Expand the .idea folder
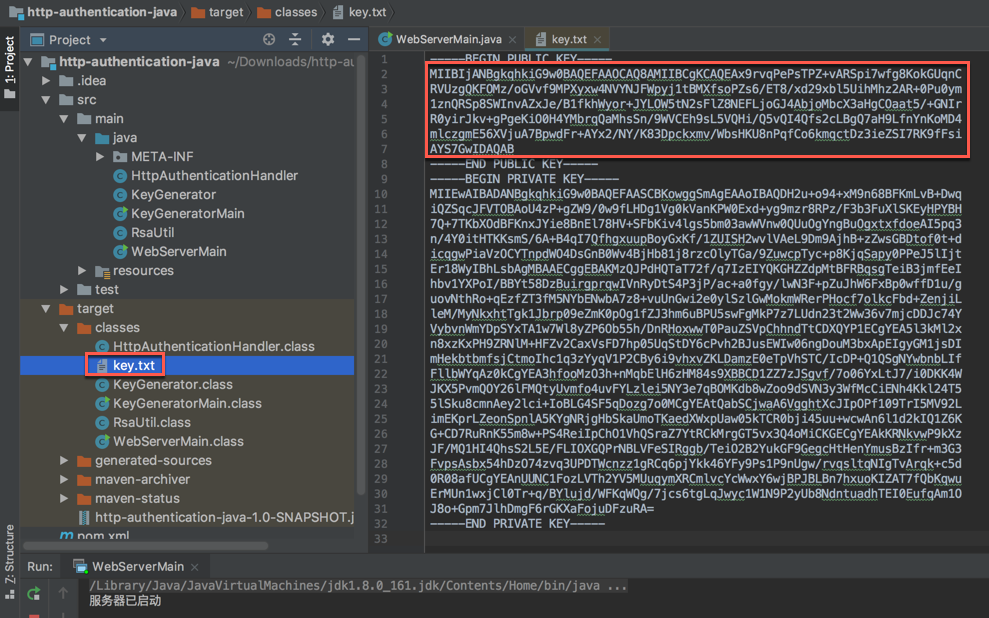989x618 pixels. coord(46,81)
